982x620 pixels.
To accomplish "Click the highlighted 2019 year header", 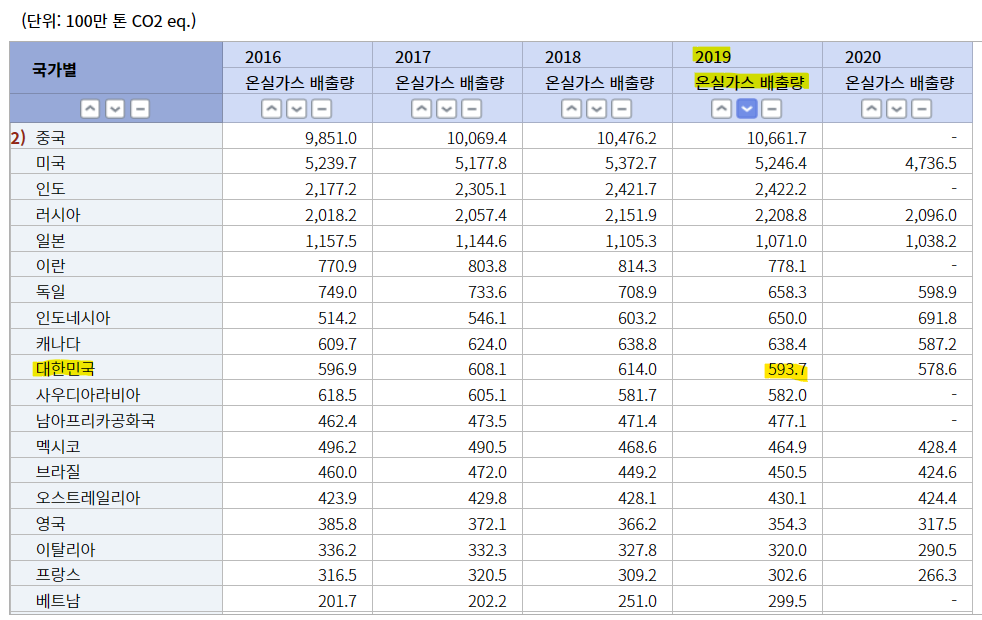I will coord(713,57).
